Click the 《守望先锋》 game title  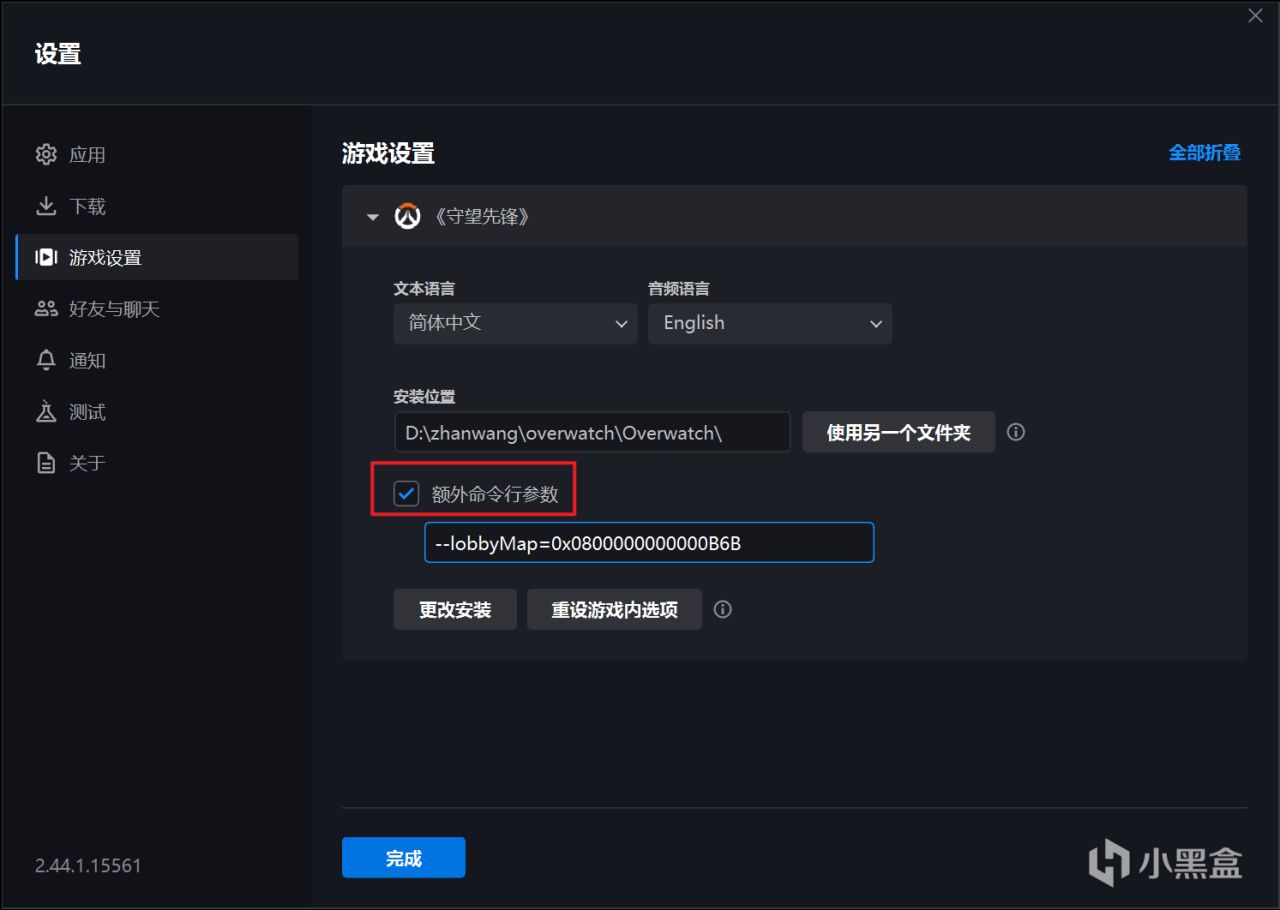[x=480, y=216]
